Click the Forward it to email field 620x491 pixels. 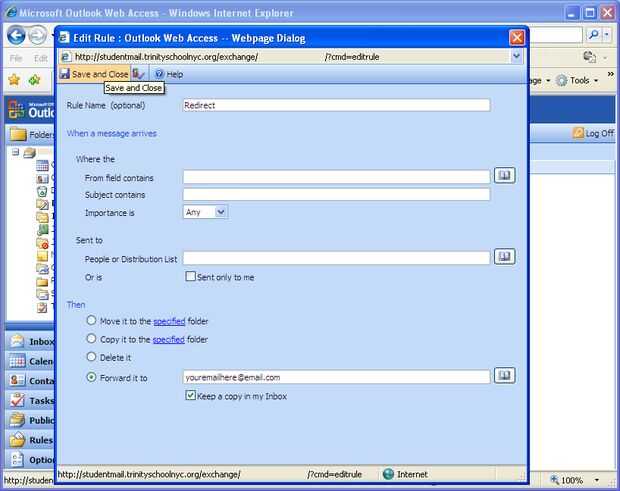click(x=336, y=377)
